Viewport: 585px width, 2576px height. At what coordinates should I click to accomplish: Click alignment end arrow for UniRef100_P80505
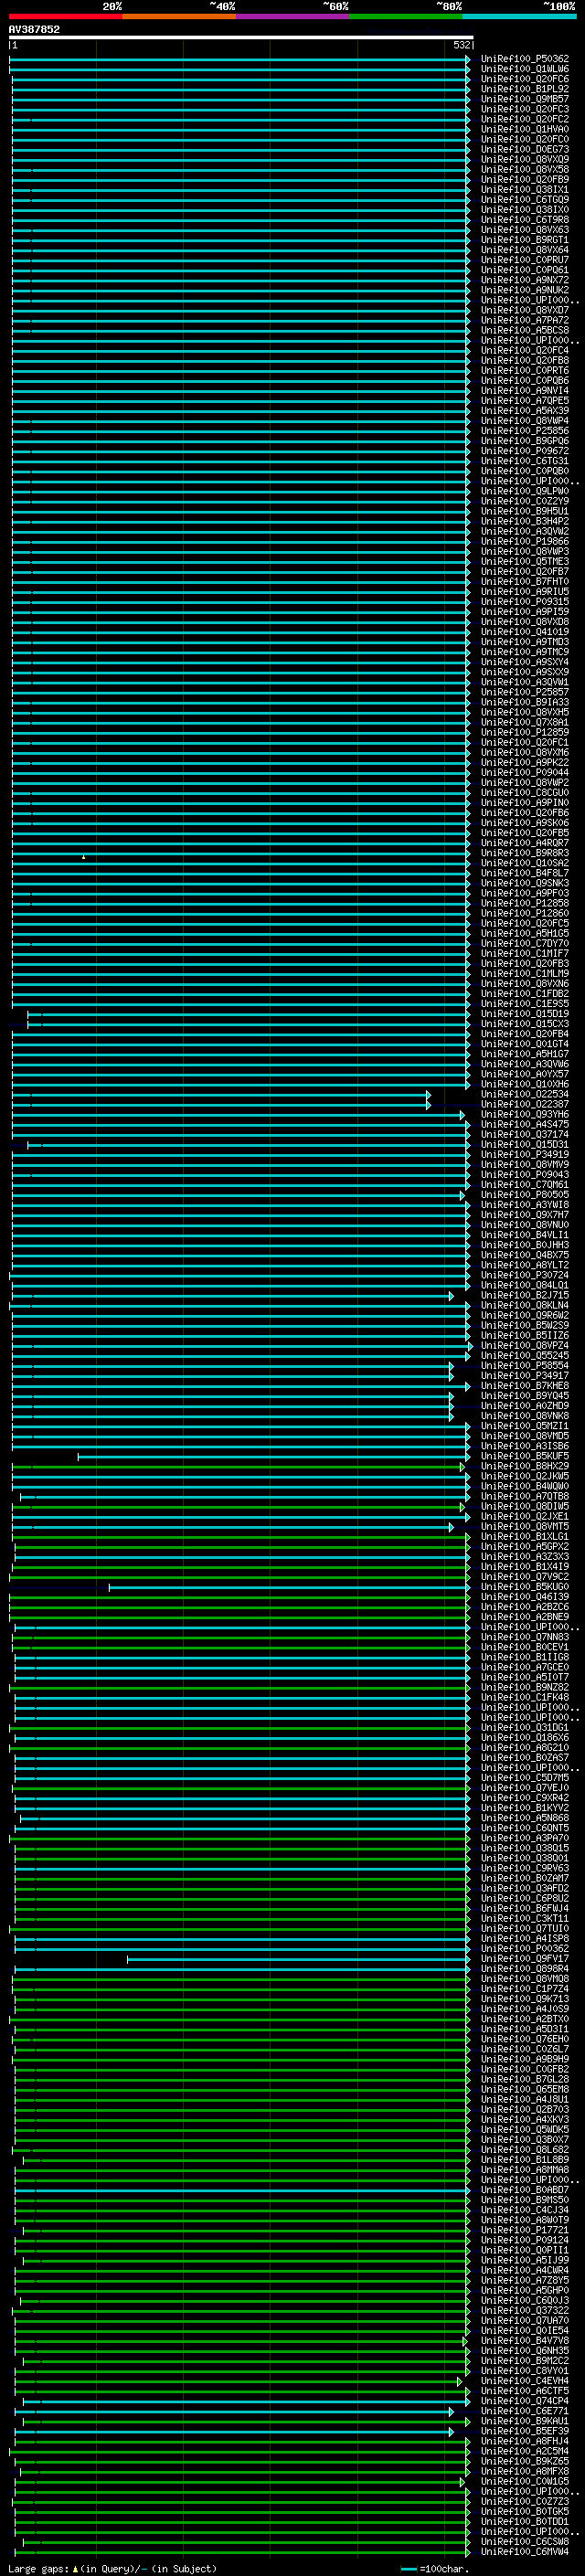point(462,1195)
